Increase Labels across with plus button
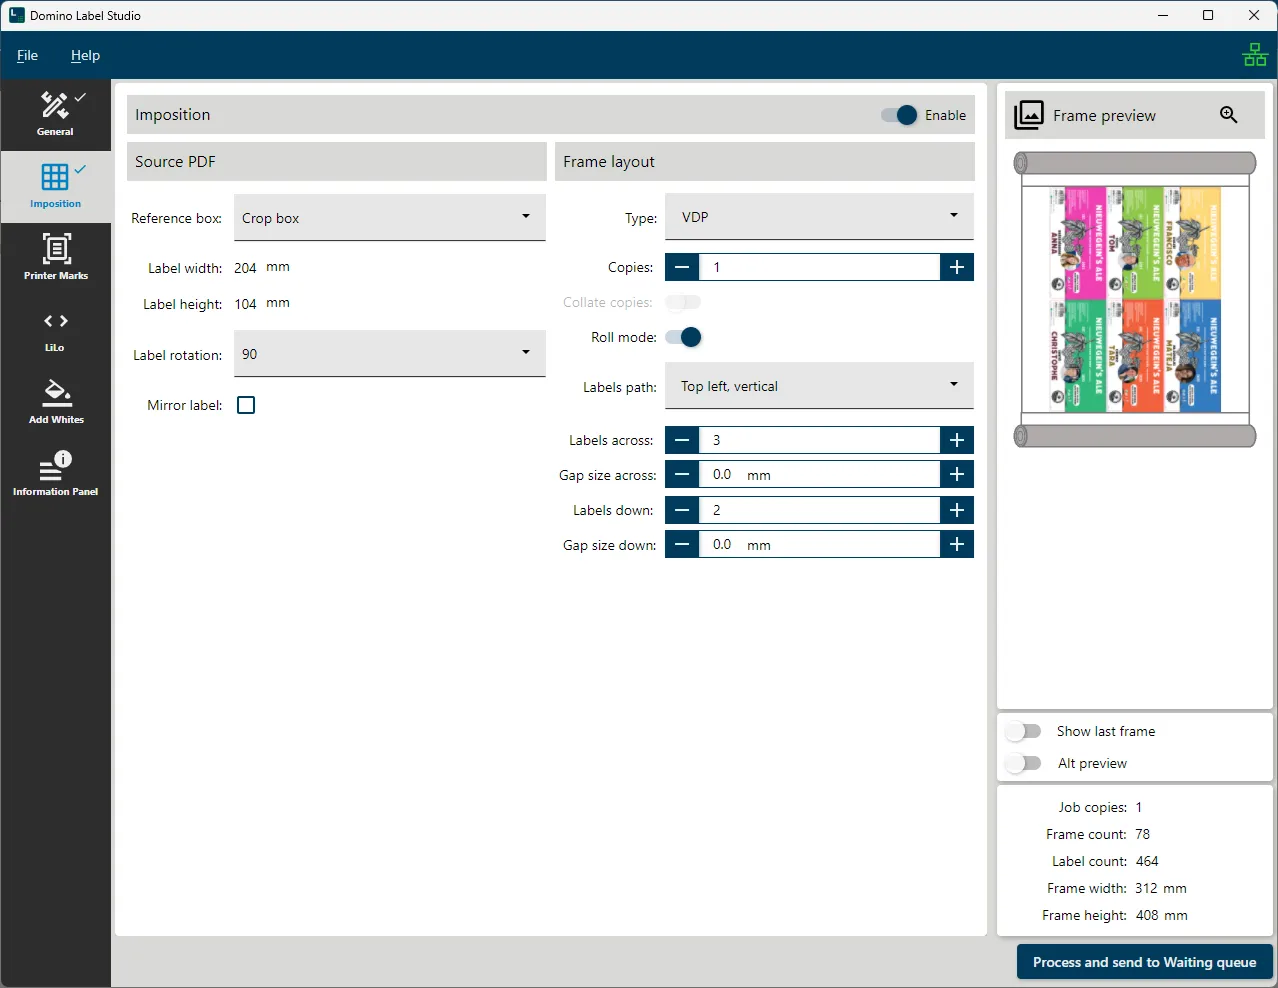This screenshot has height=988, width=1278. pyautogui.click(x=957, y=440)
